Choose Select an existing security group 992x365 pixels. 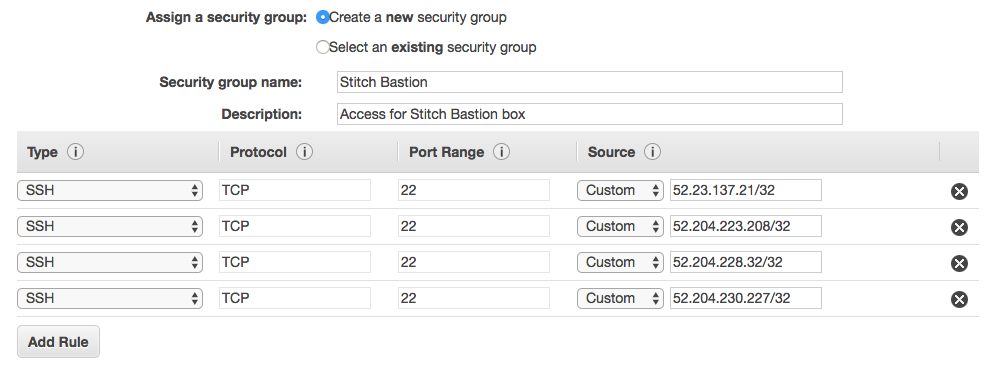coord(323,47)
